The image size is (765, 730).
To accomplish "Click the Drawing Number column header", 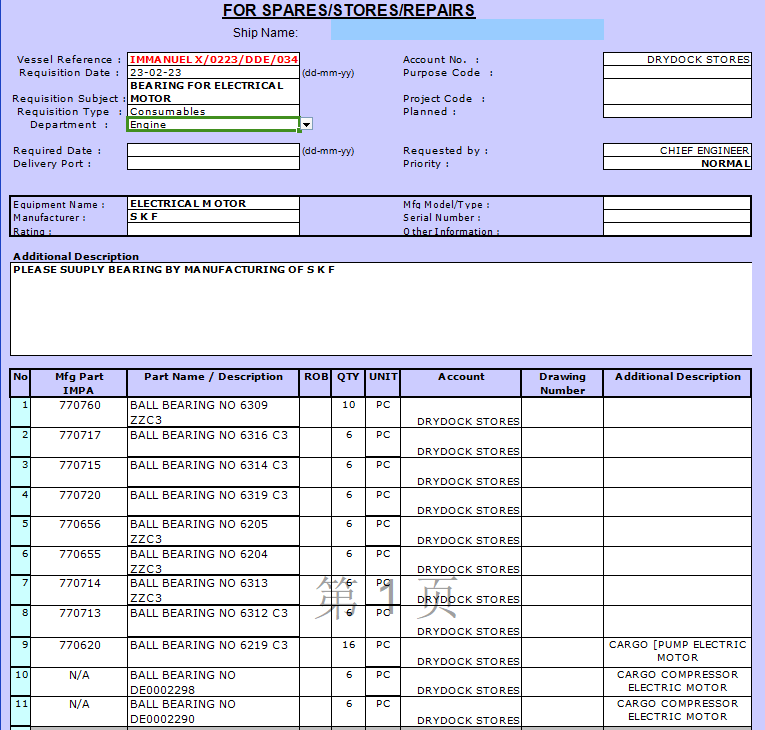I will coord(563,383).
